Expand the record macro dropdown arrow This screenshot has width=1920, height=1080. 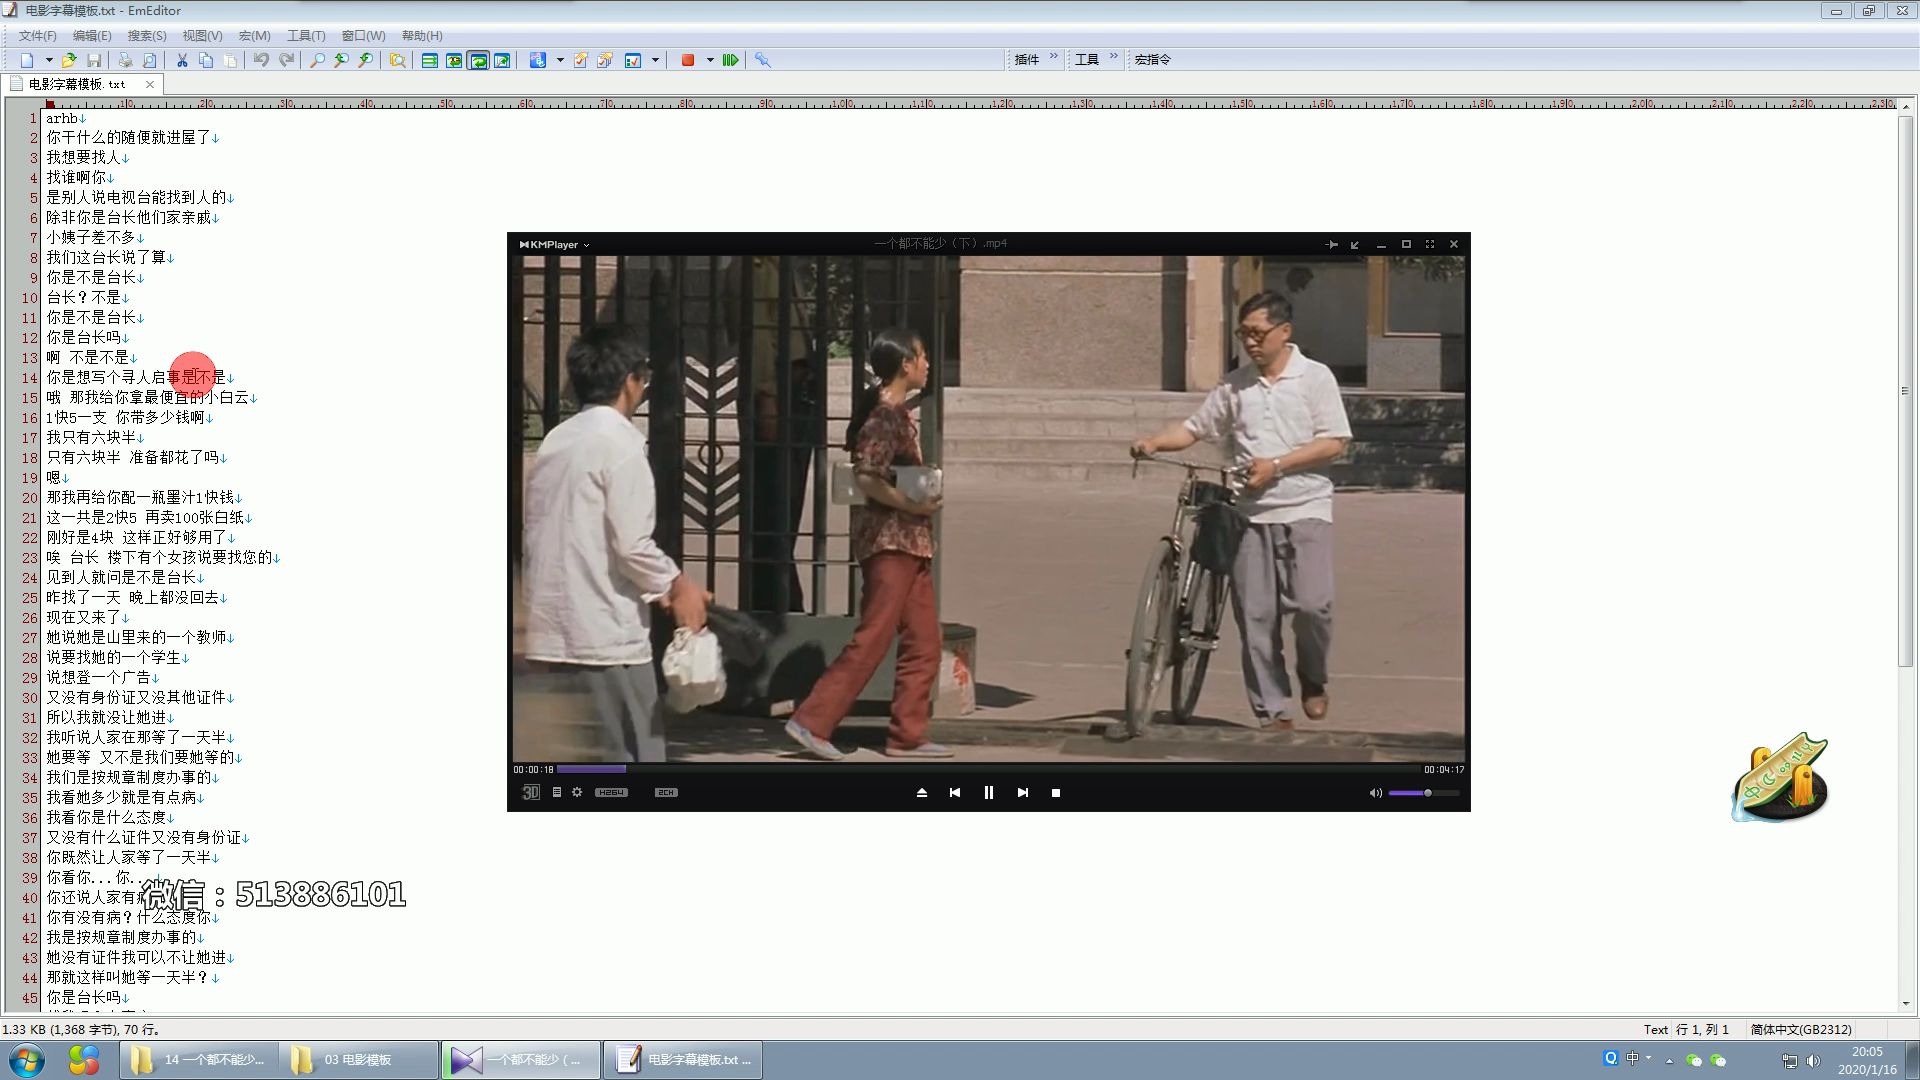[x=710, y=60]
